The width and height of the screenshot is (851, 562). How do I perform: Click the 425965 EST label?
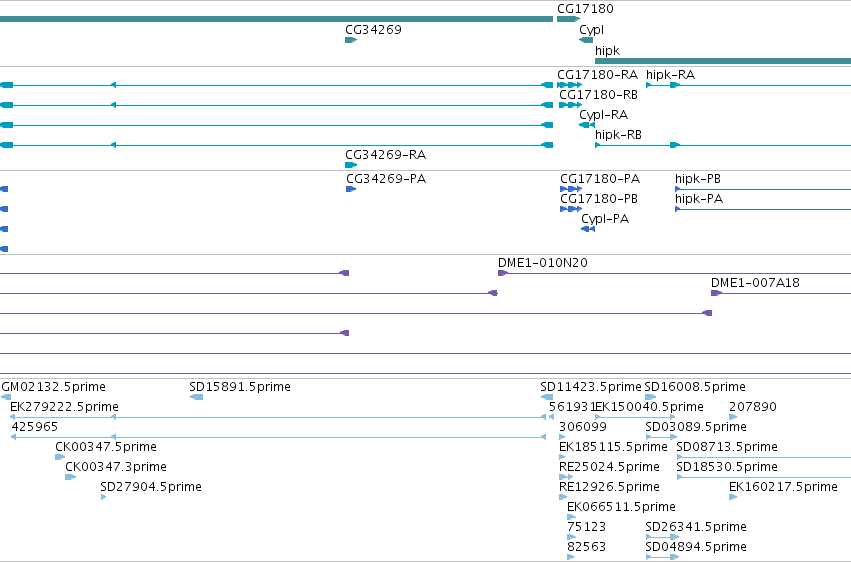pyautogui.click(x=35, y=427)
